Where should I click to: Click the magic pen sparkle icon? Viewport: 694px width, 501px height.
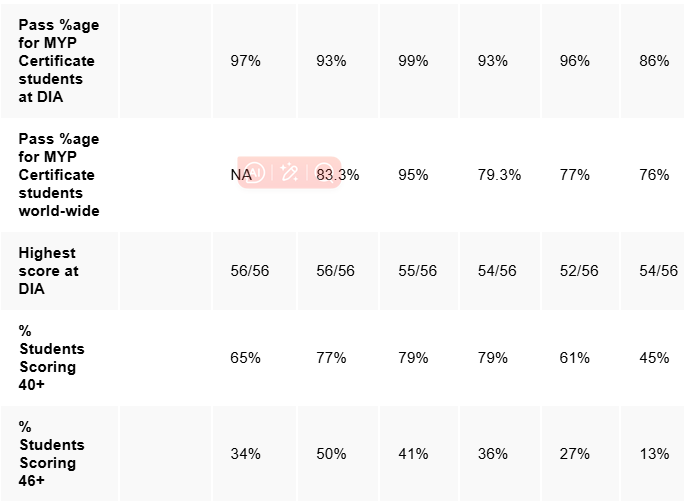click(290, 173)
